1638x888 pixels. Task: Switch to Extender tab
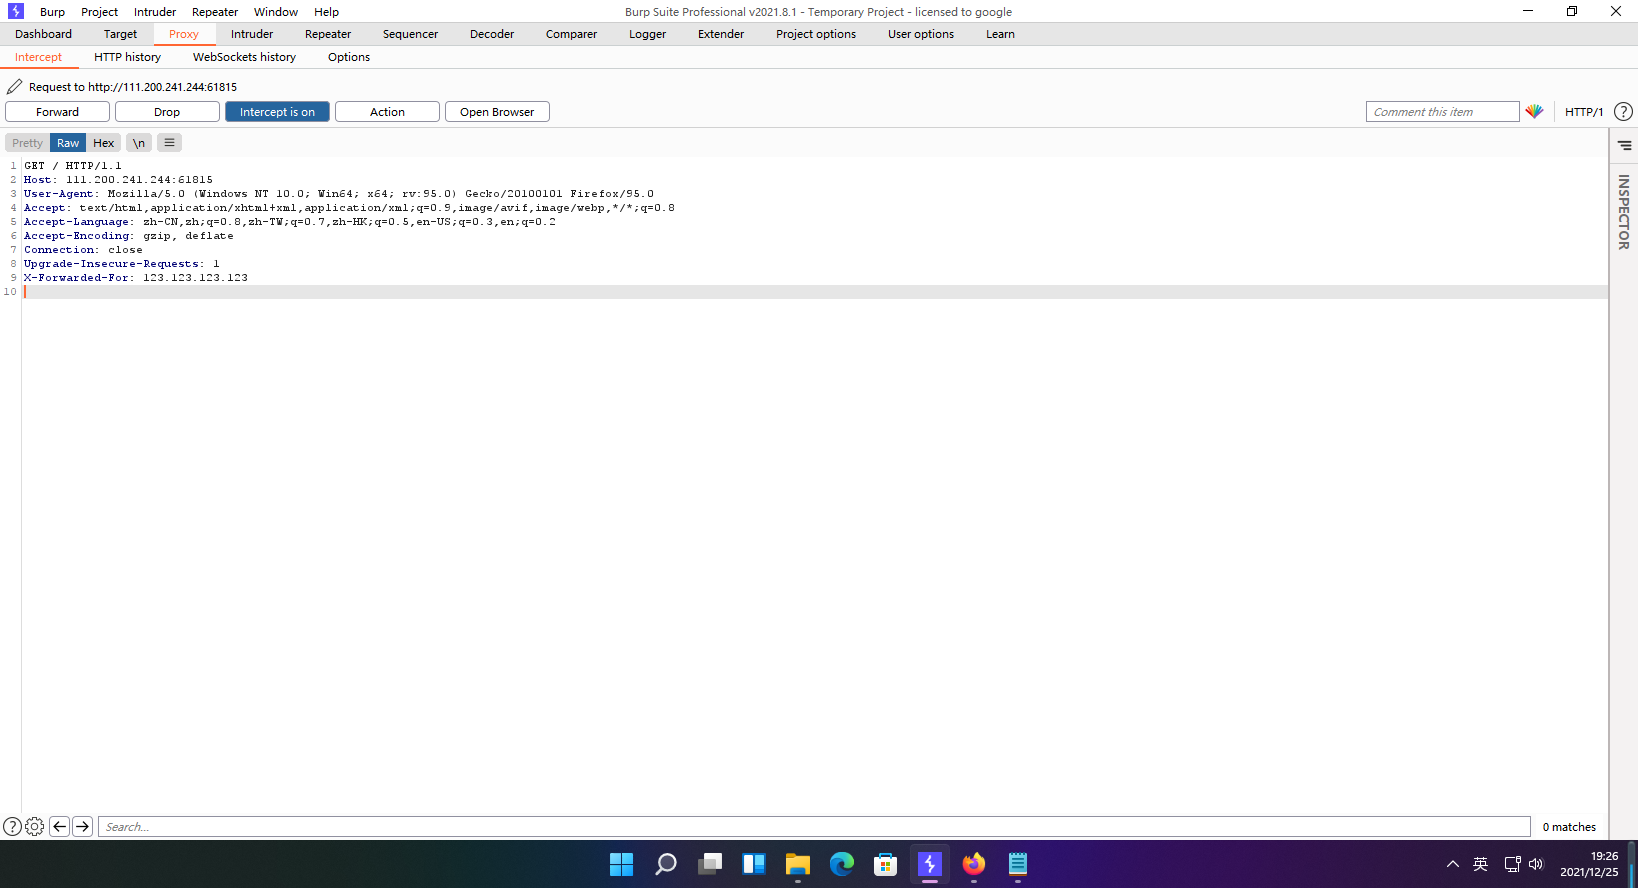coord(721,34)
